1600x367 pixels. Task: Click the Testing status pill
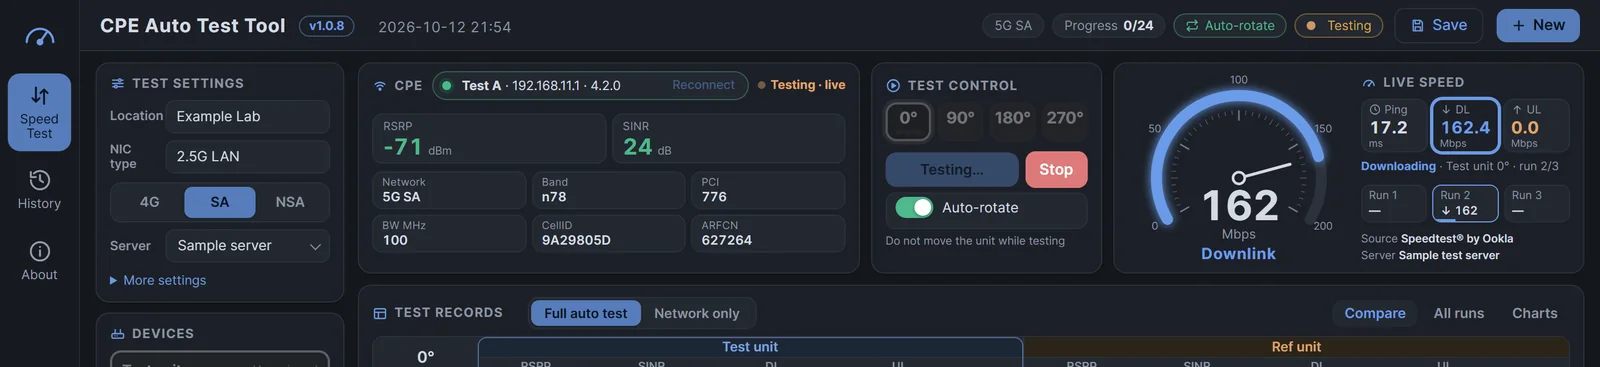(1339, 26)
